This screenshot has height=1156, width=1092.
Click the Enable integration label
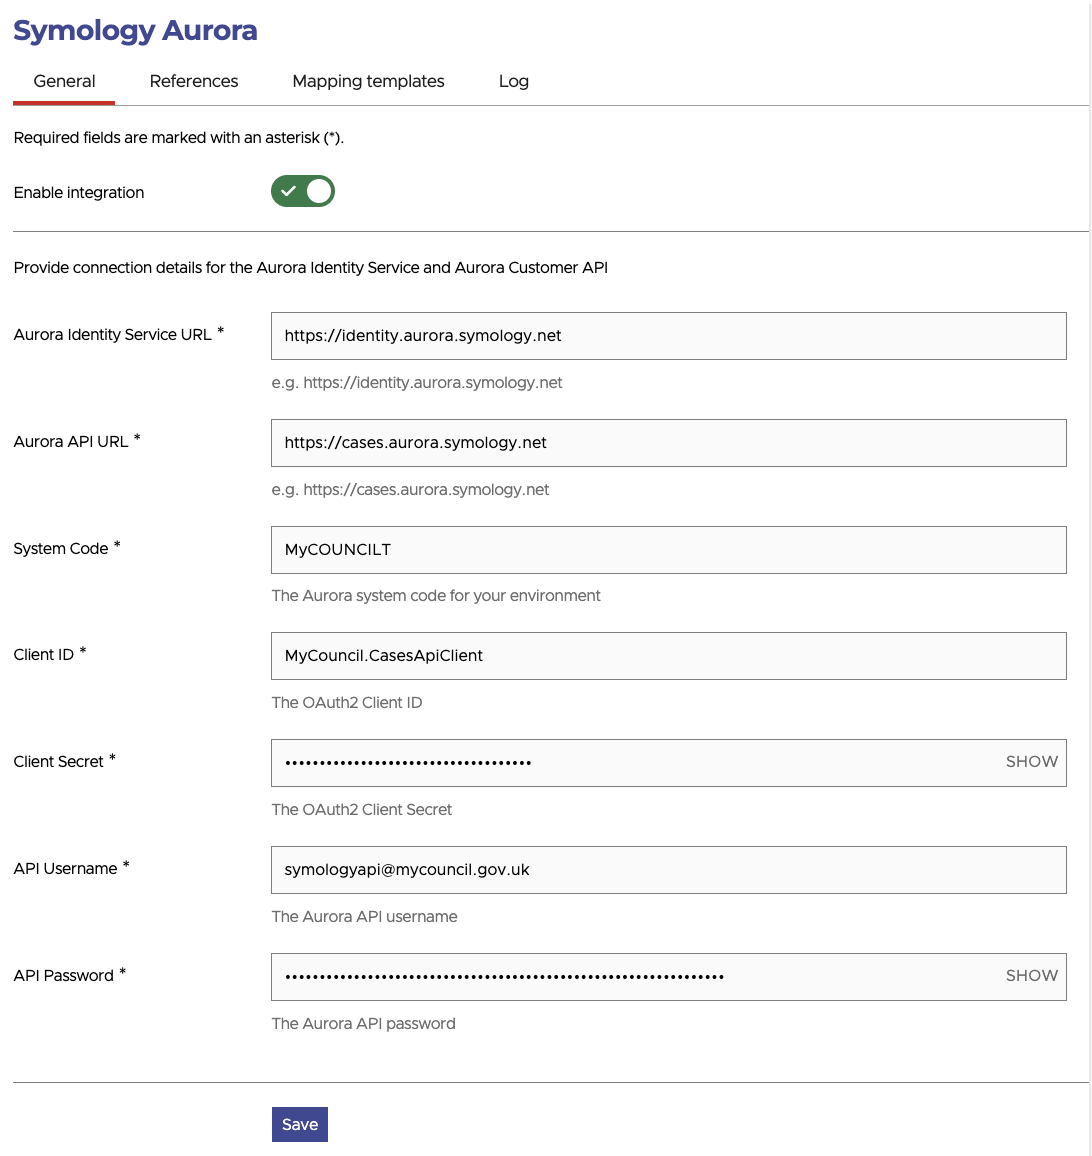(x=79, y=192)
